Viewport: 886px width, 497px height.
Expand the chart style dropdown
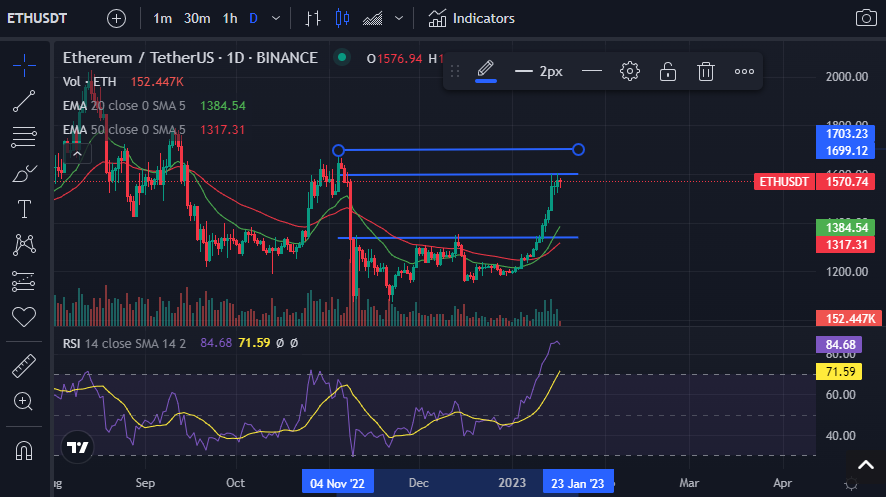[x=399, y=19]
